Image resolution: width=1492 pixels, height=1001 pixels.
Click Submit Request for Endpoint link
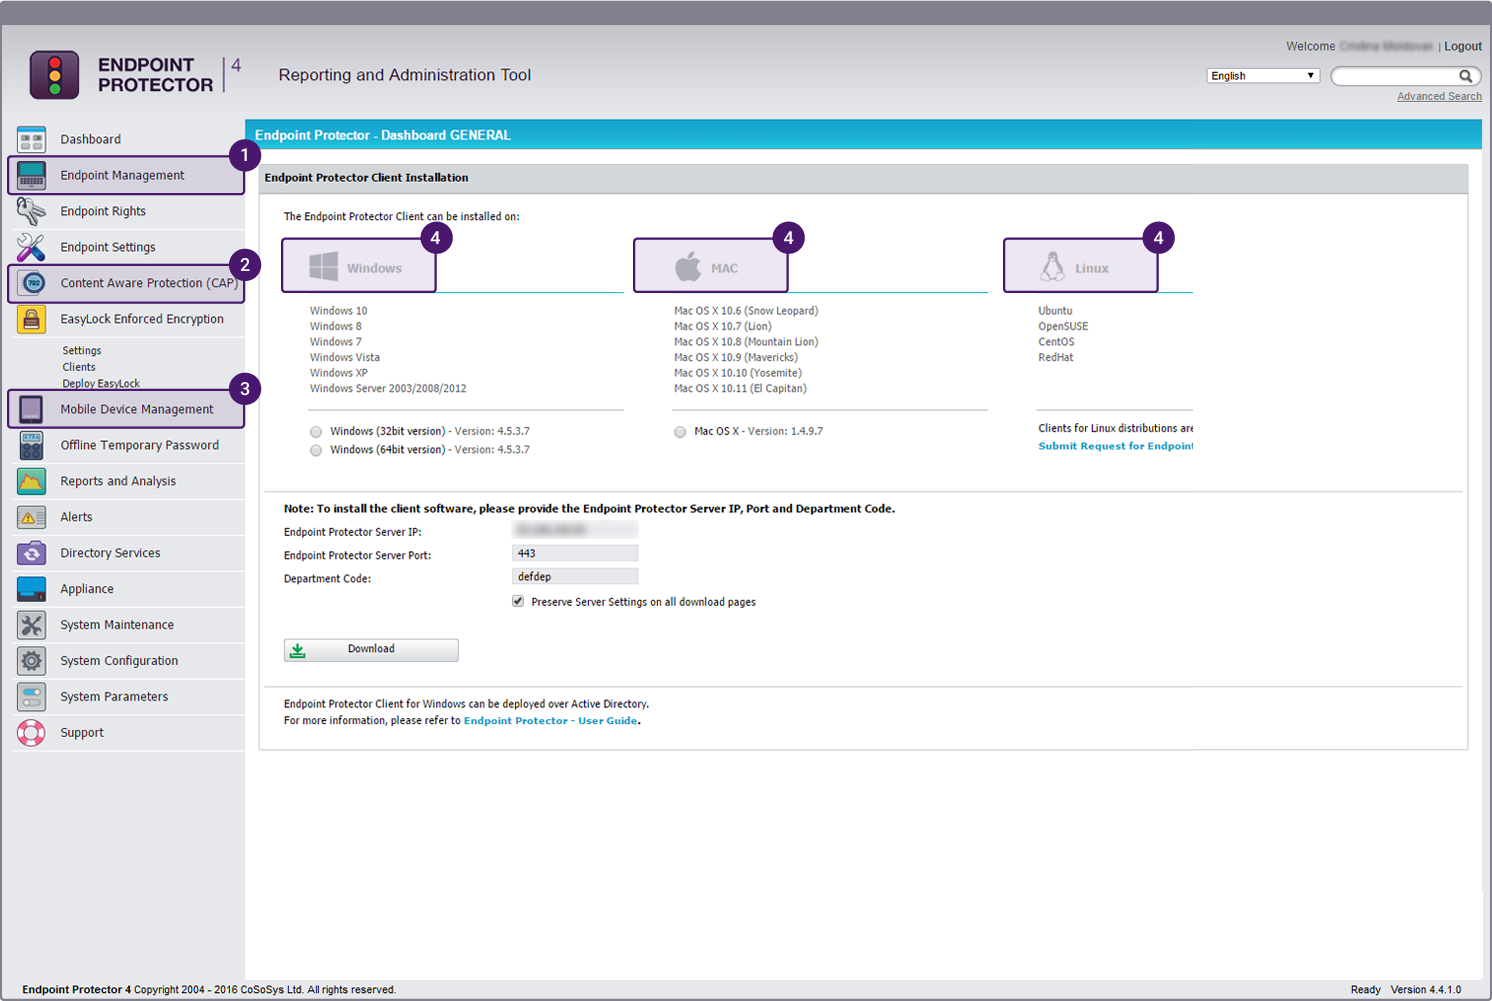pyautogui.click(x=1116, y=446)
